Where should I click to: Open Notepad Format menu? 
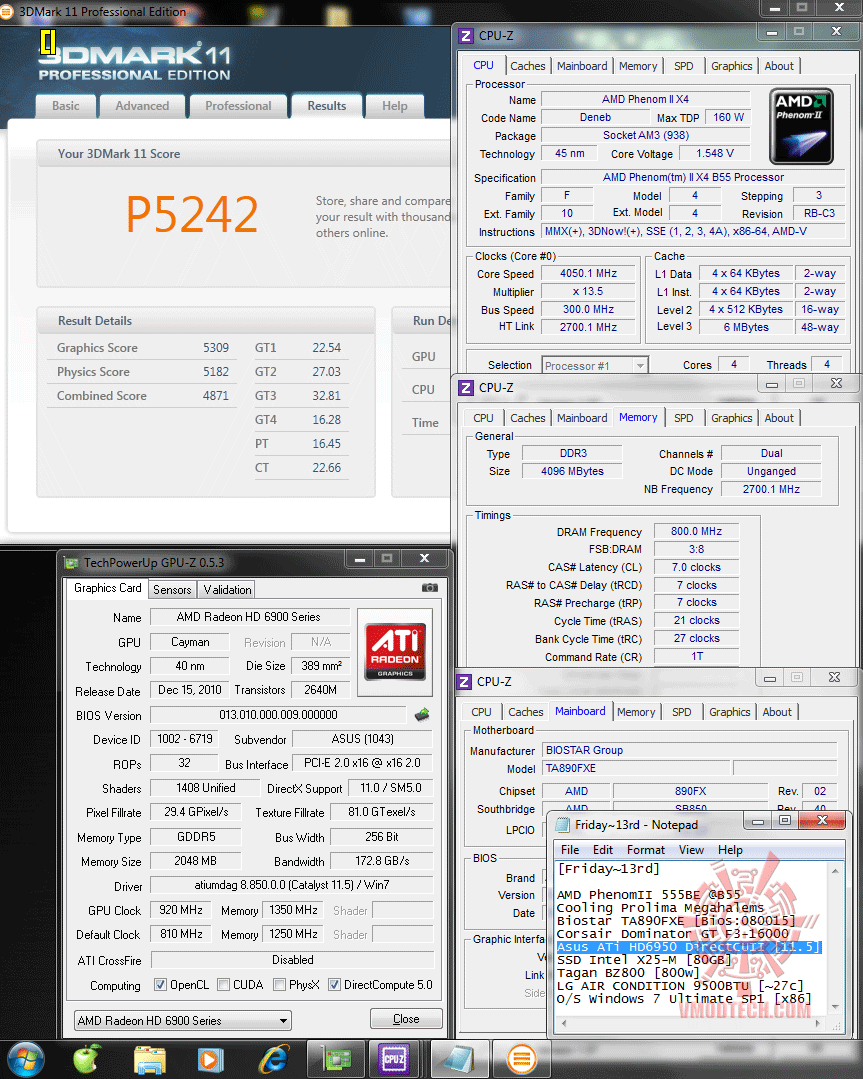coord(646,850)
